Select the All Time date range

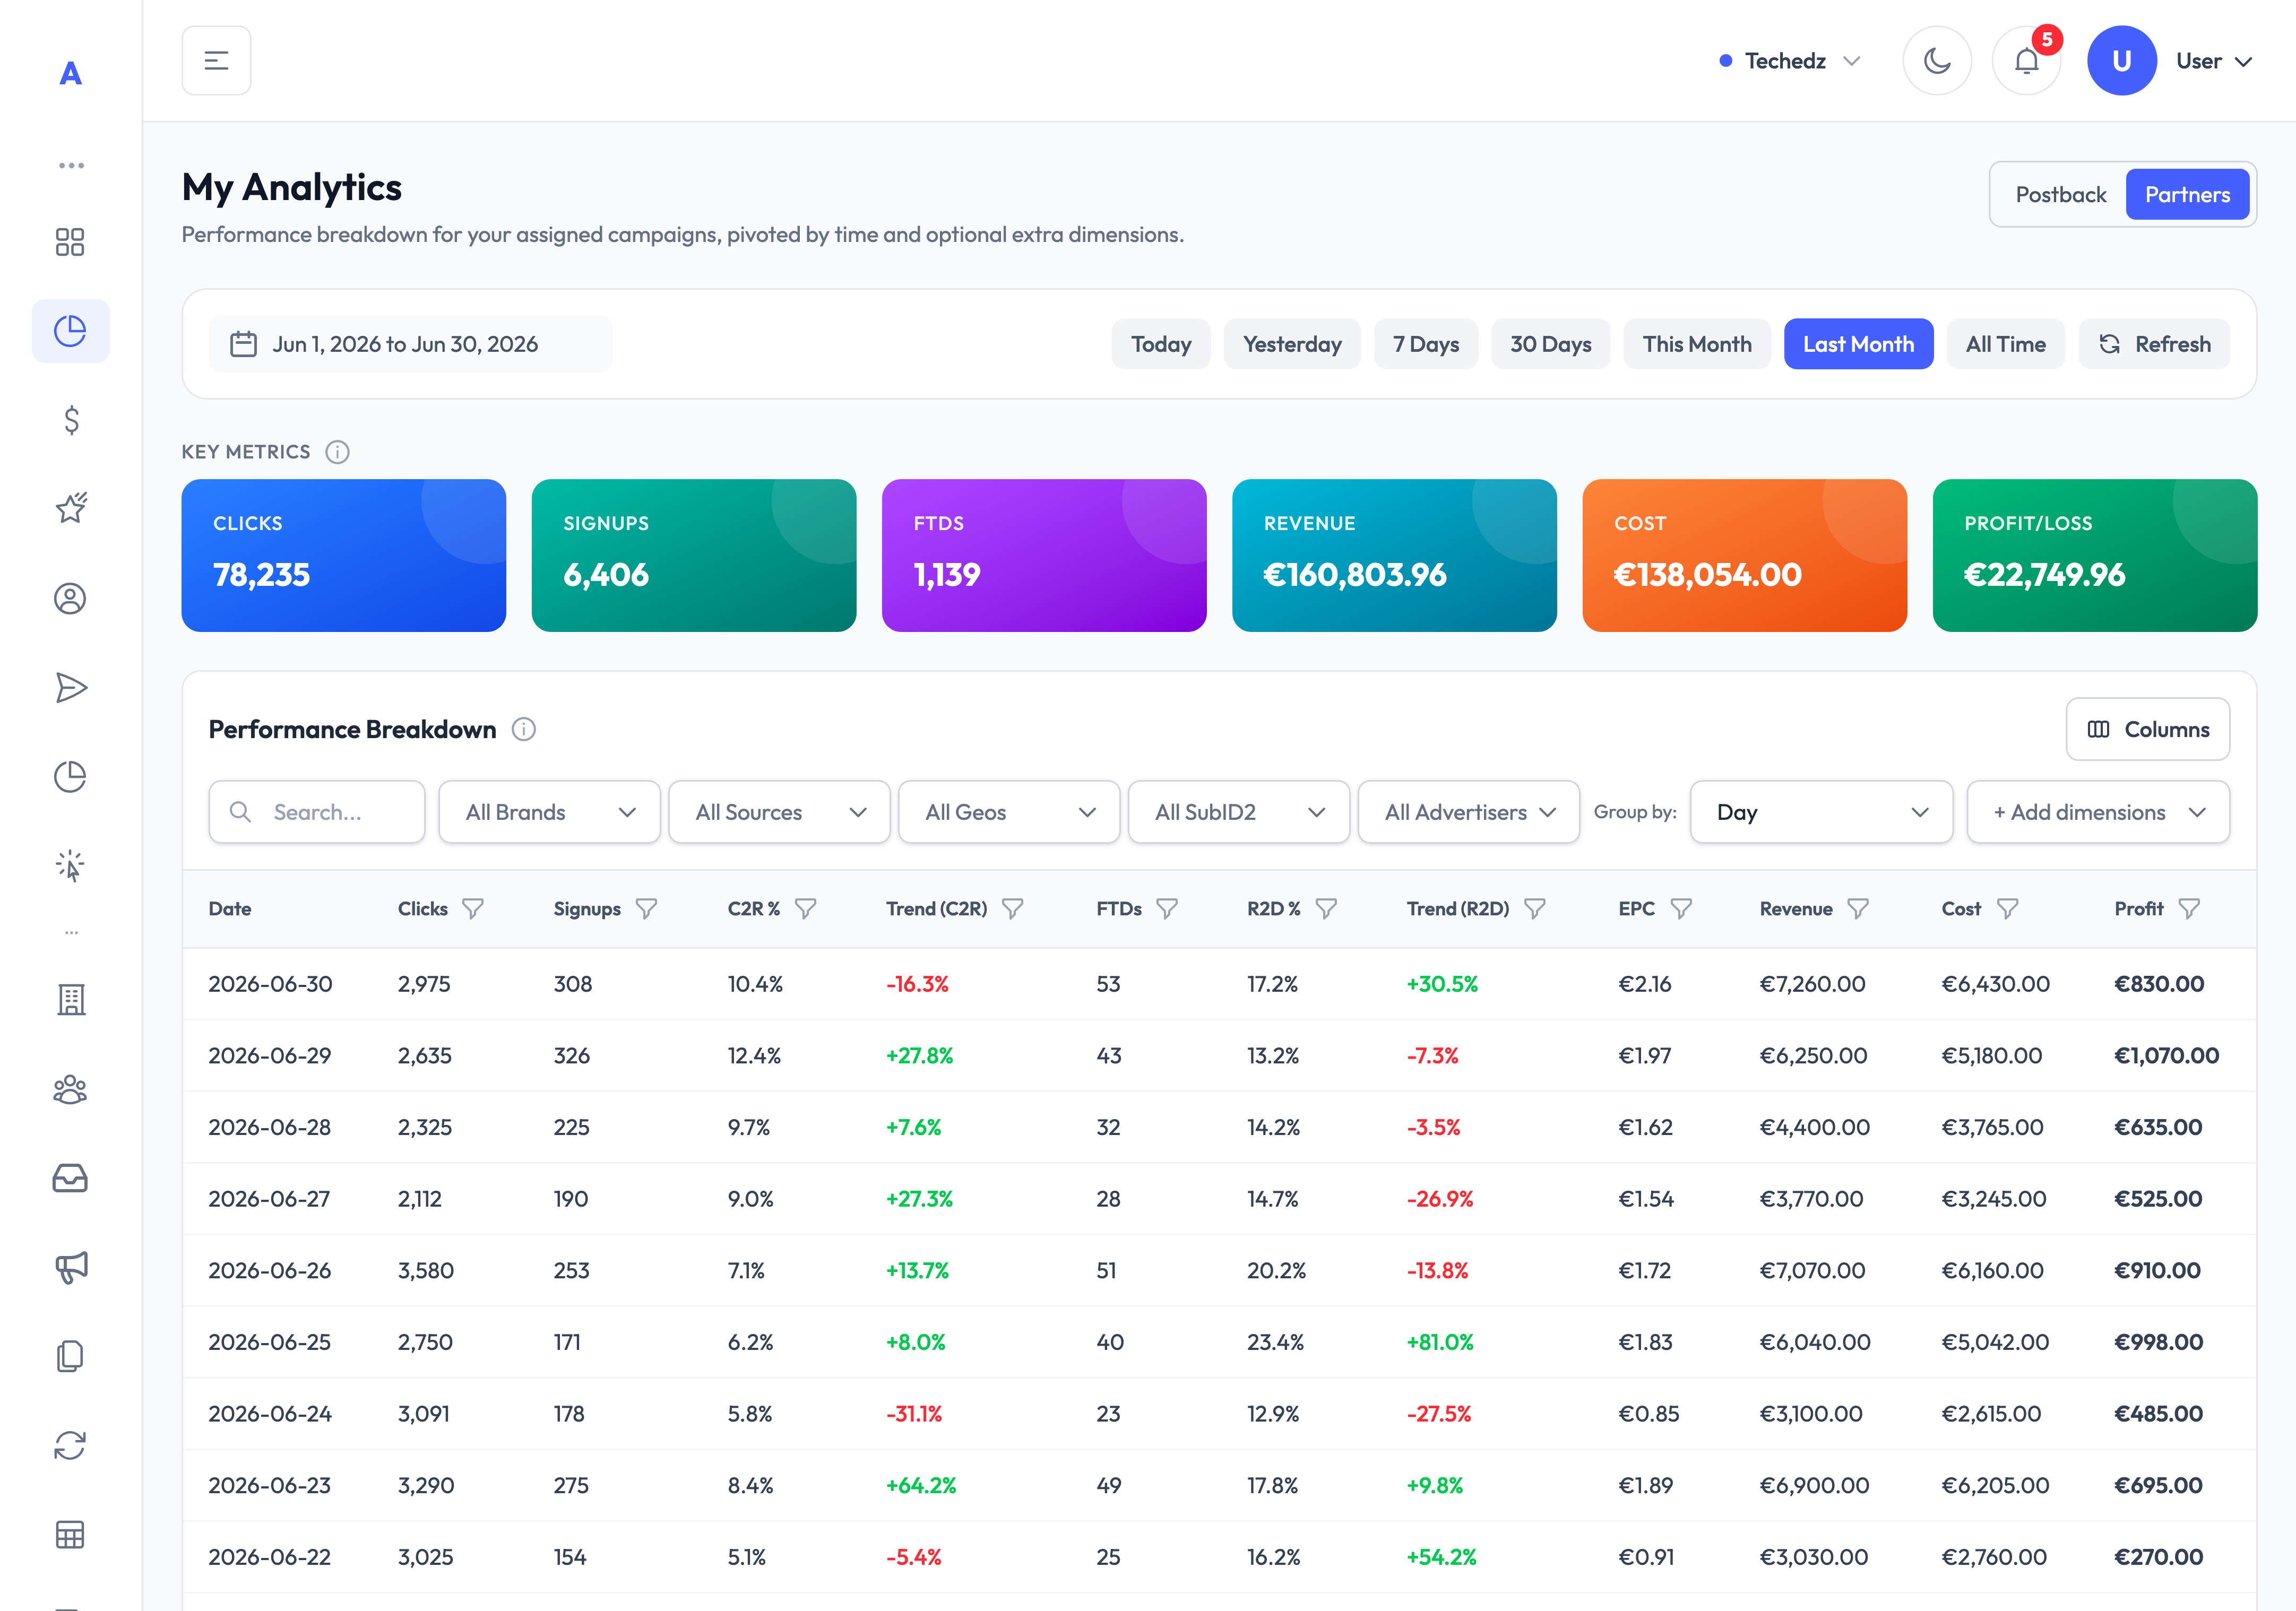click(x=2005, y=344)
